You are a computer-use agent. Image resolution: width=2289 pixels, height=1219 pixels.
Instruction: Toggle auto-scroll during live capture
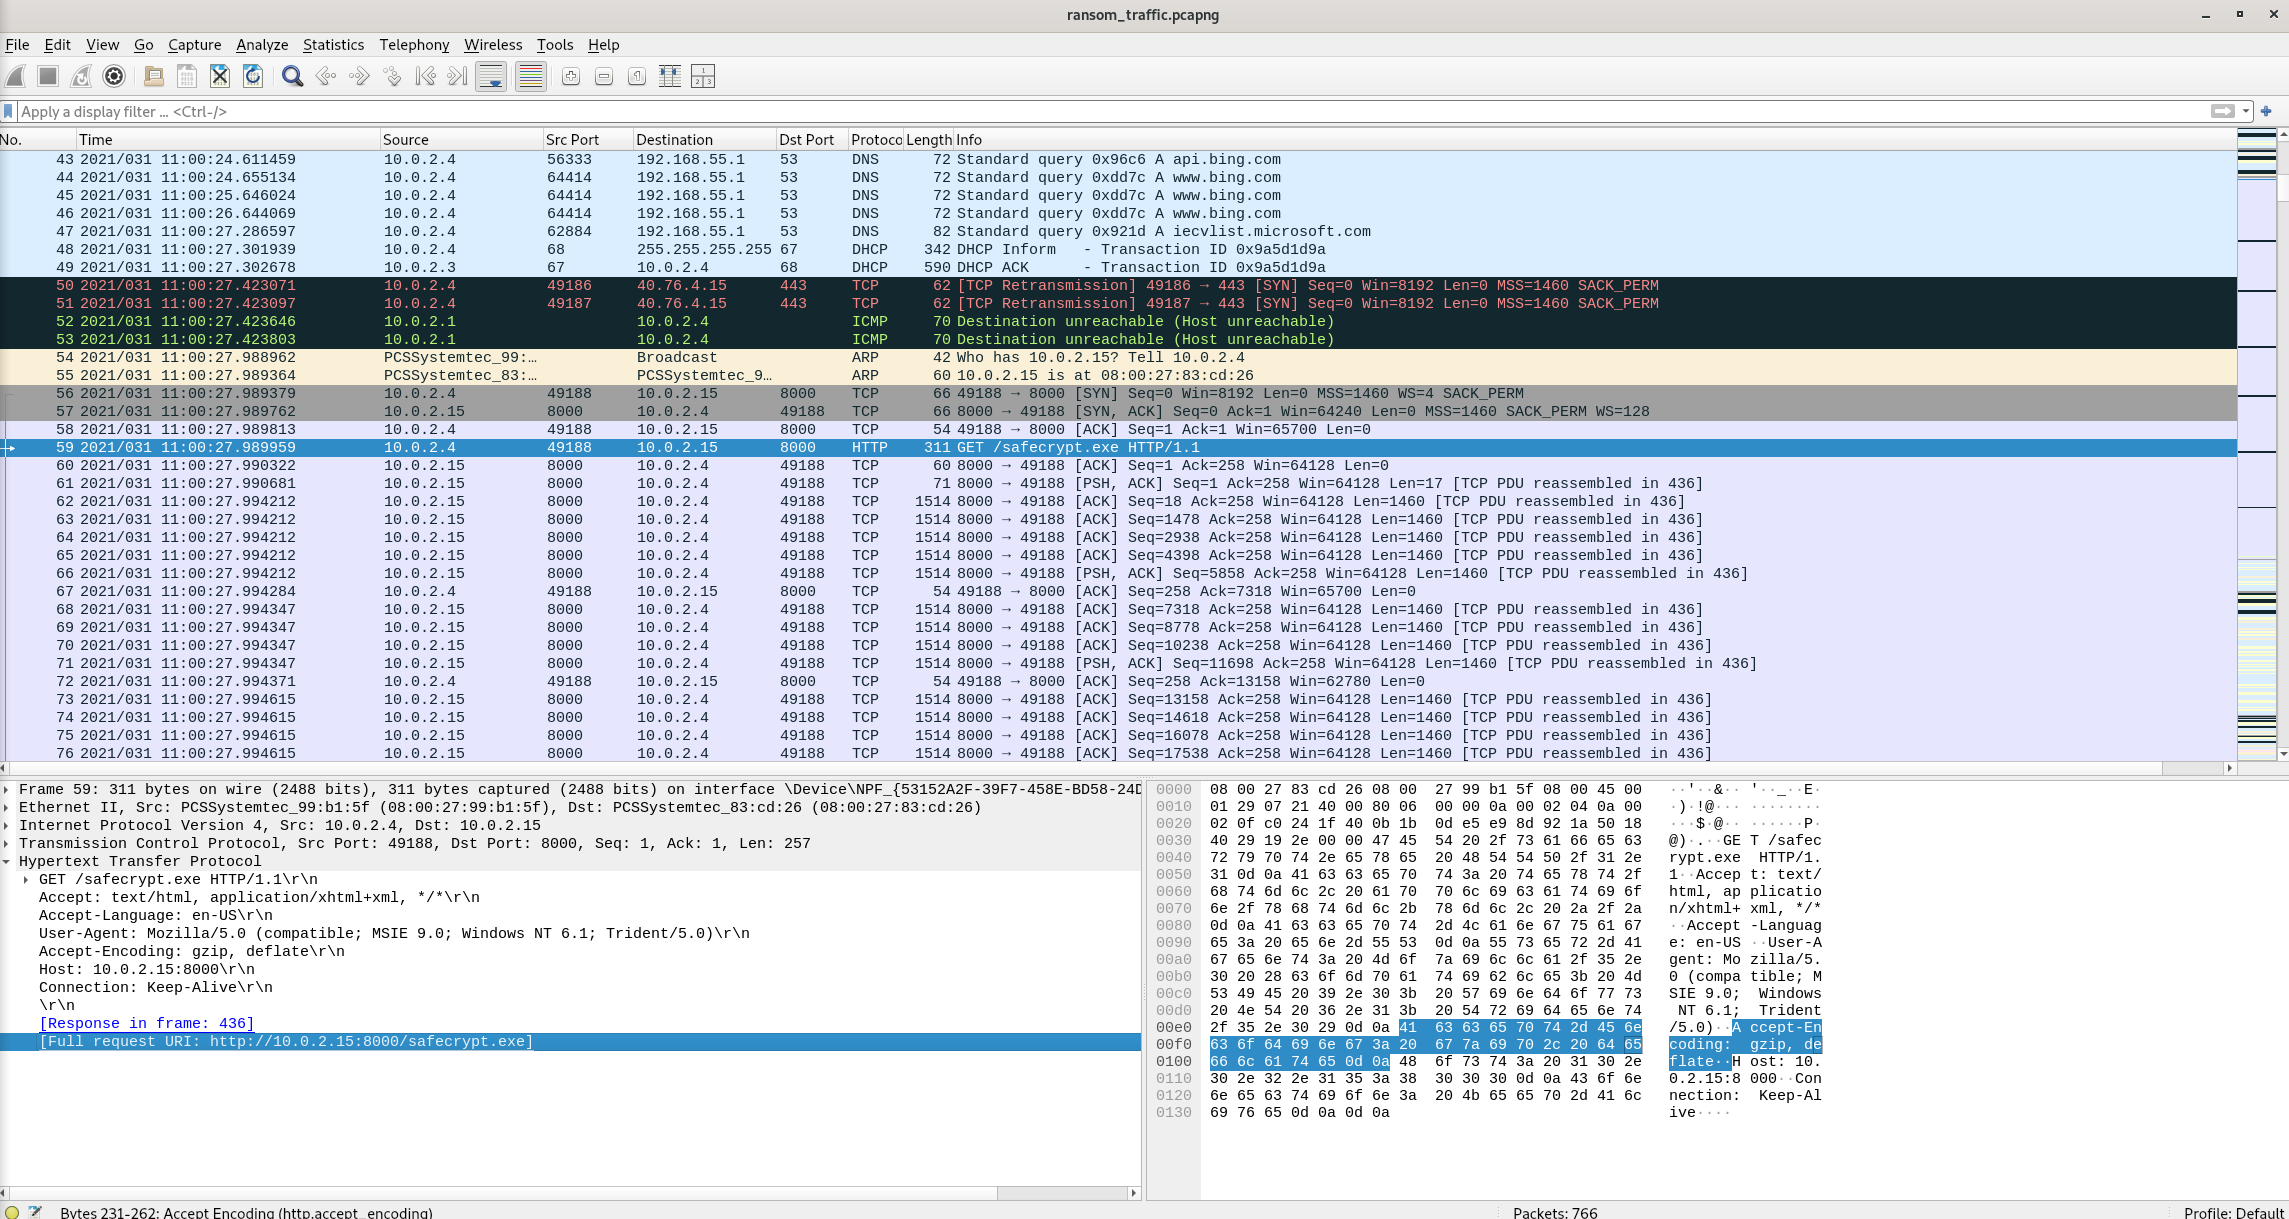pos(491,76)
